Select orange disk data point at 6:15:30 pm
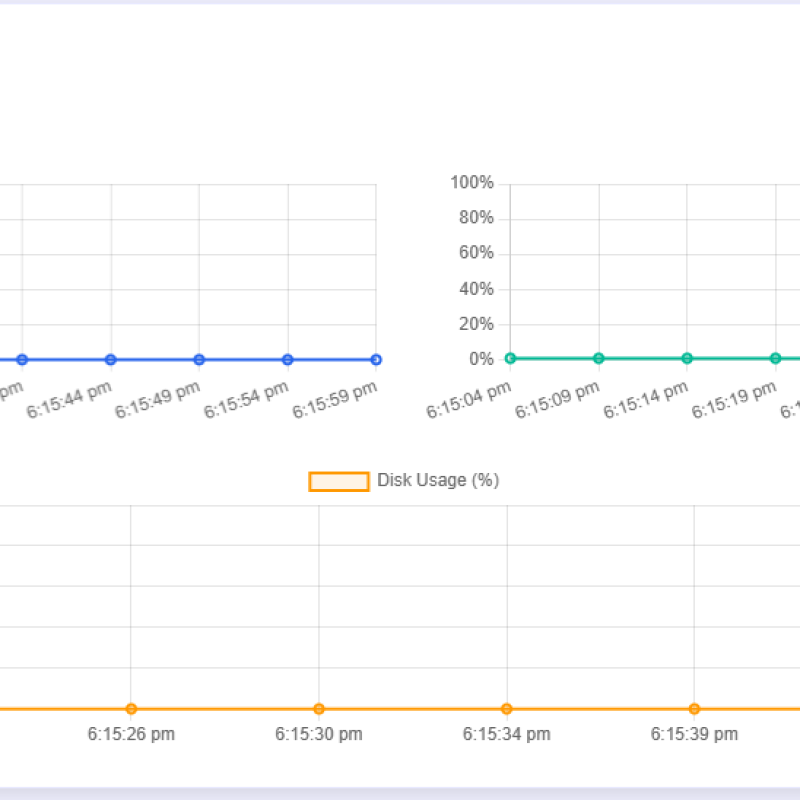This screenshot has width=800, height=800. click(319, 709)
